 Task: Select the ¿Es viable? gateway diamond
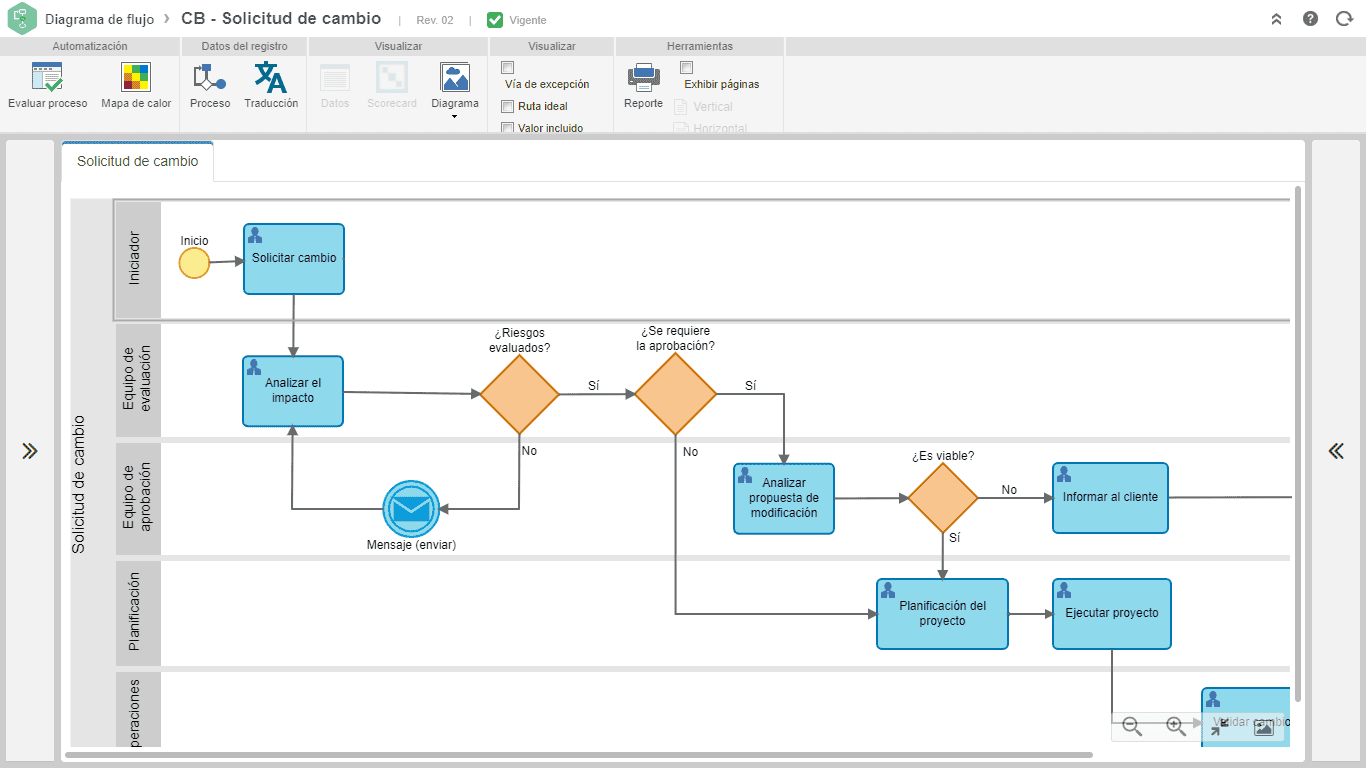943,498
